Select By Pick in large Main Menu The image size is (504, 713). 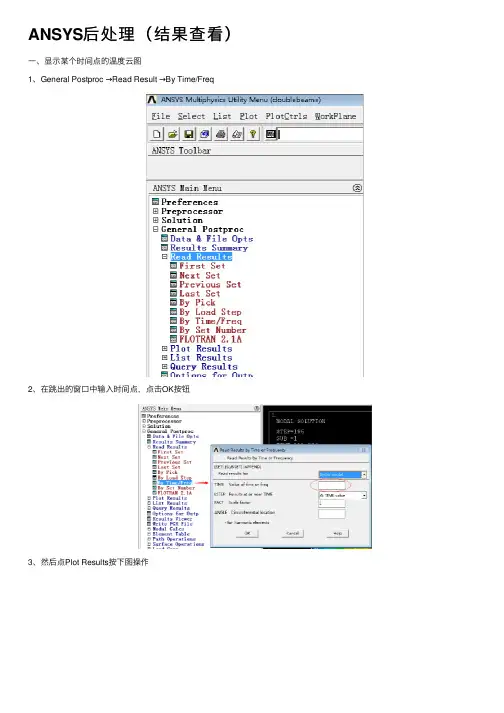[x=197, y=303]
